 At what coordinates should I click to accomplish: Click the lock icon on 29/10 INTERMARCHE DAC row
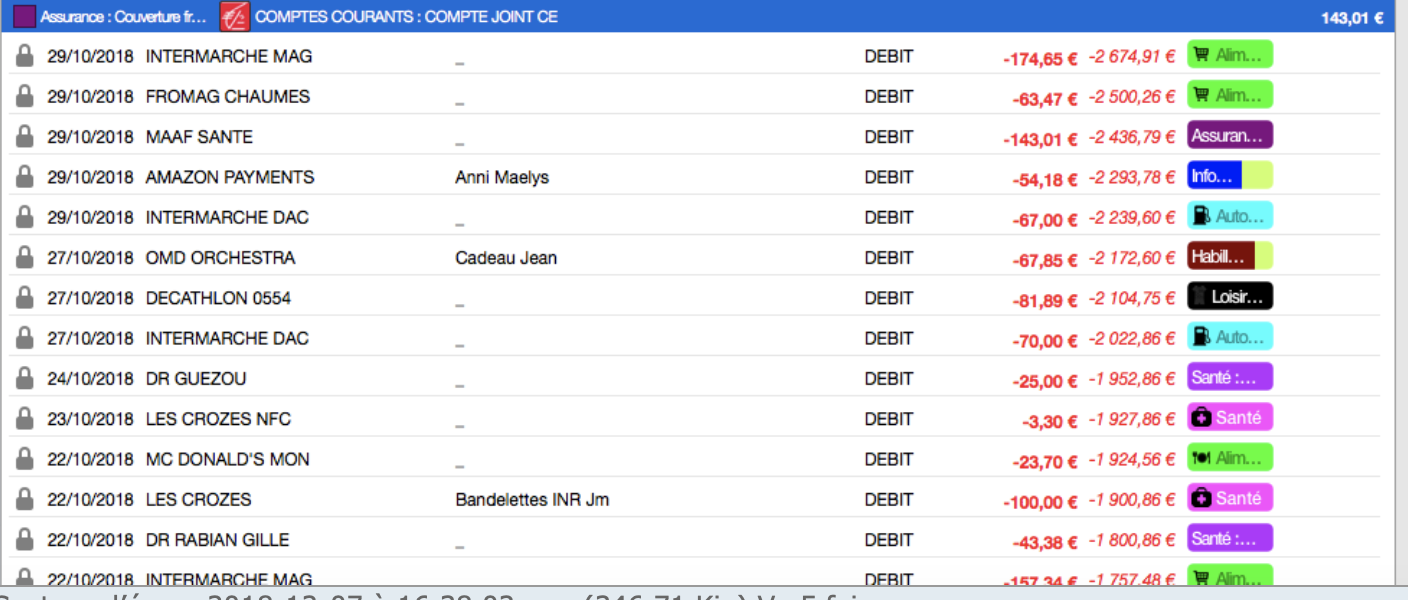[24, 217]
